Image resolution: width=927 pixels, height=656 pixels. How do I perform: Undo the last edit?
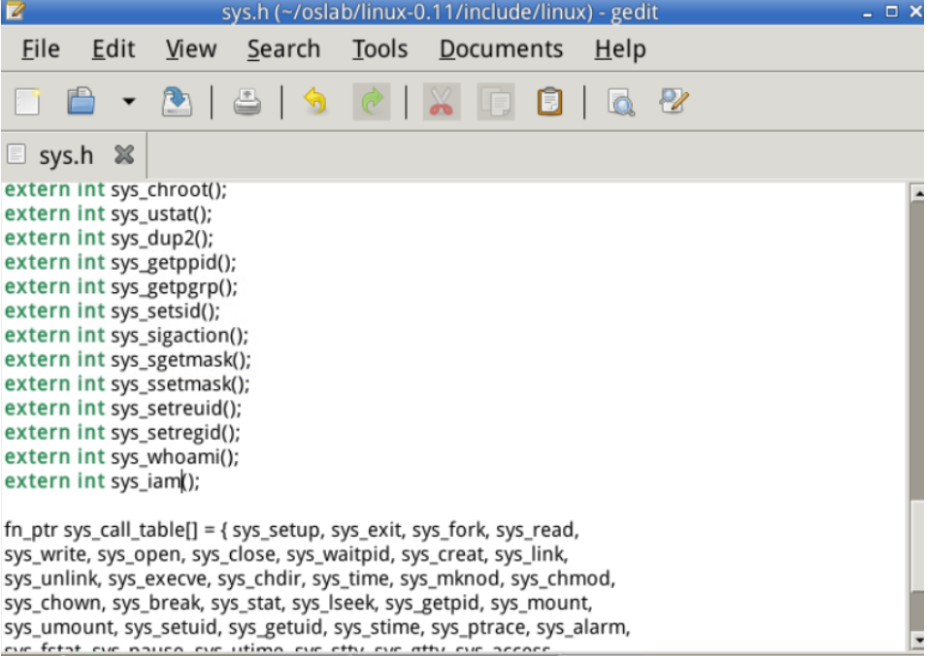[x=315, y=102]
